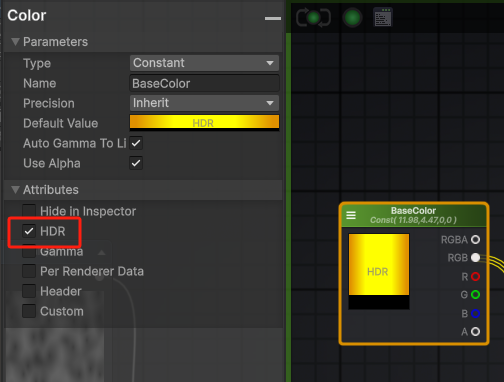Toggle the Auto Gamma To Linear checkbox
This screenshot has width=504, height=382.
tap(136, 143)
